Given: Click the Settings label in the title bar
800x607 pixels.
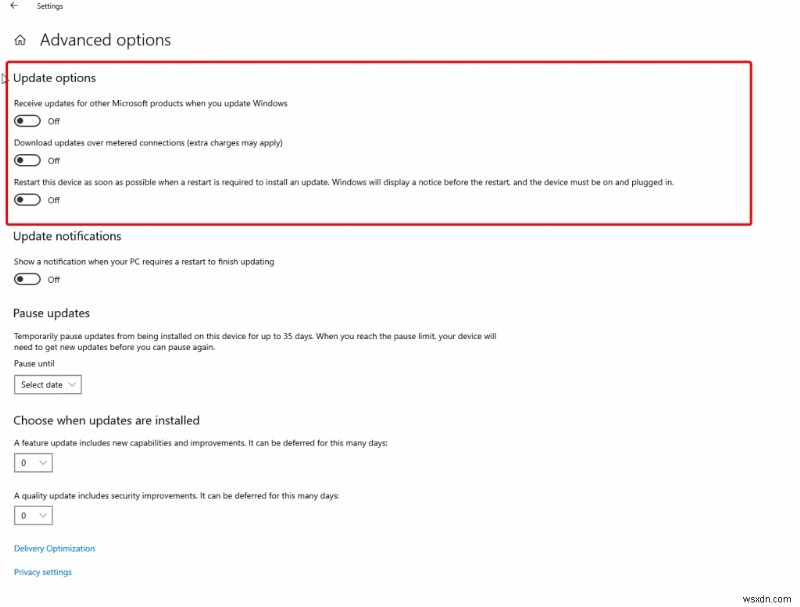Looking at the screenshot, I should click(x=49, y=6).
